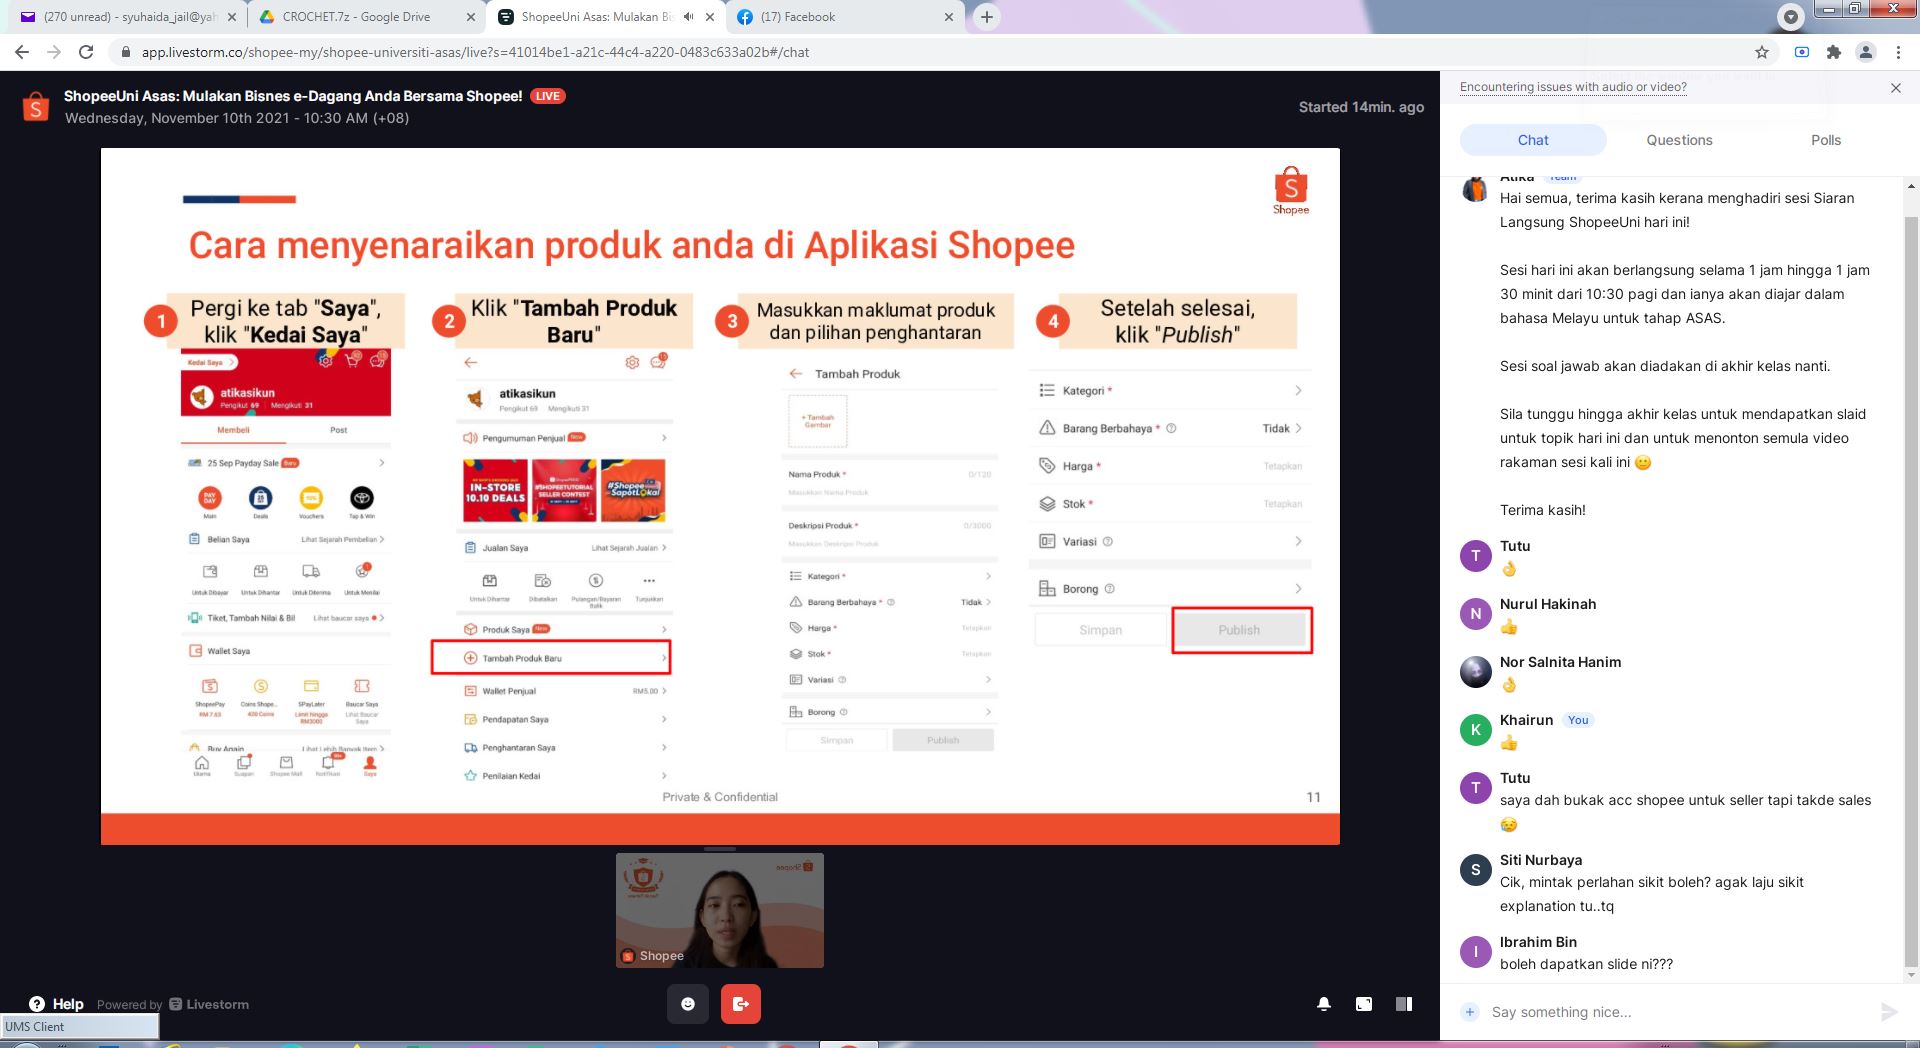Viewport: 1920px width, 1048px height.
Task: Toggle the sidebar panel visibility
Action: pos(1404,1004)
